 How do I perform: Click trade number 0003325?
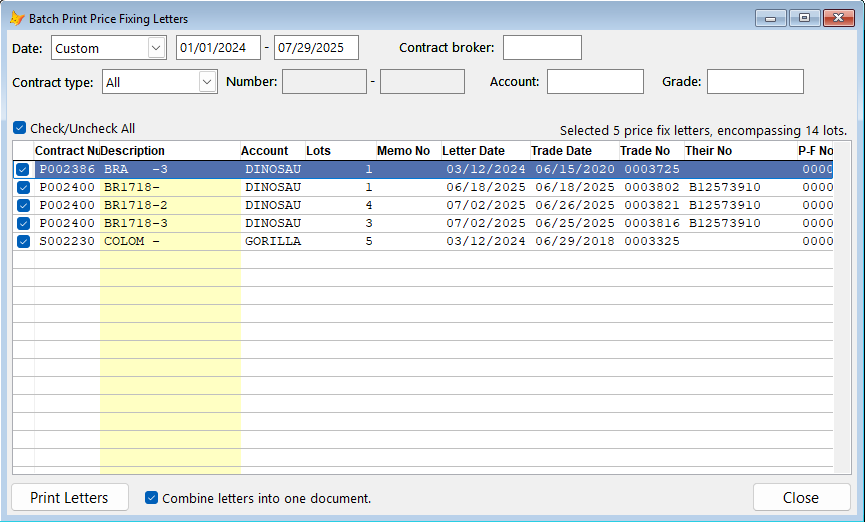652,241
